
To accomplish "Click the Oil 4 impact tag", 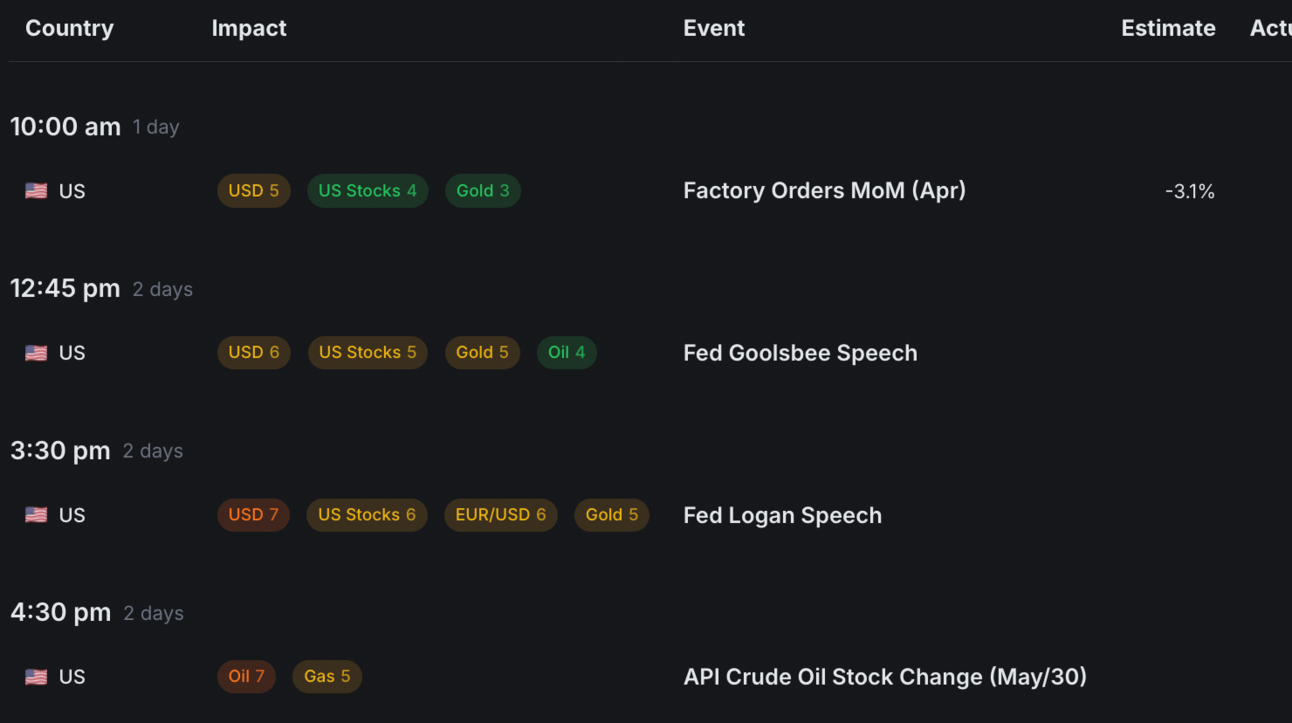I will 566,353.
